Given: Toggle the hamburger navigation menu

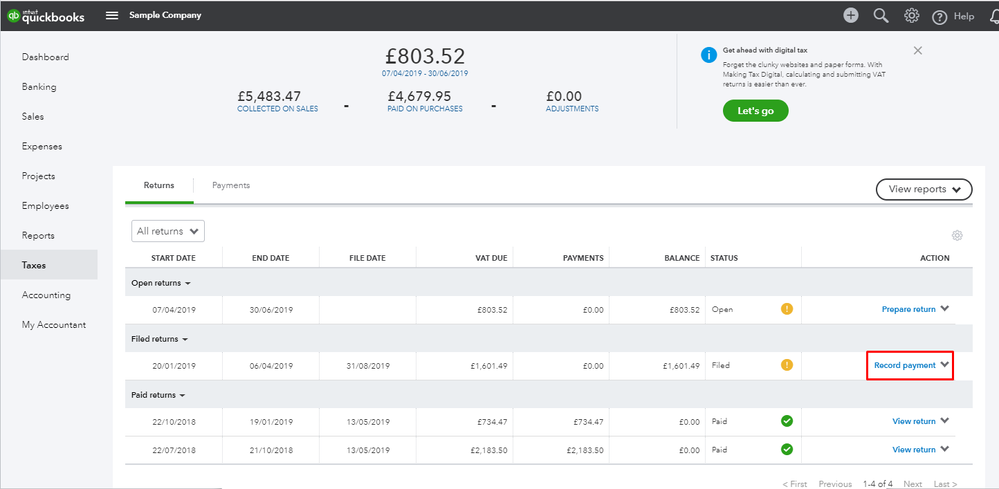Looking at the screenshot, I should 112,16.
